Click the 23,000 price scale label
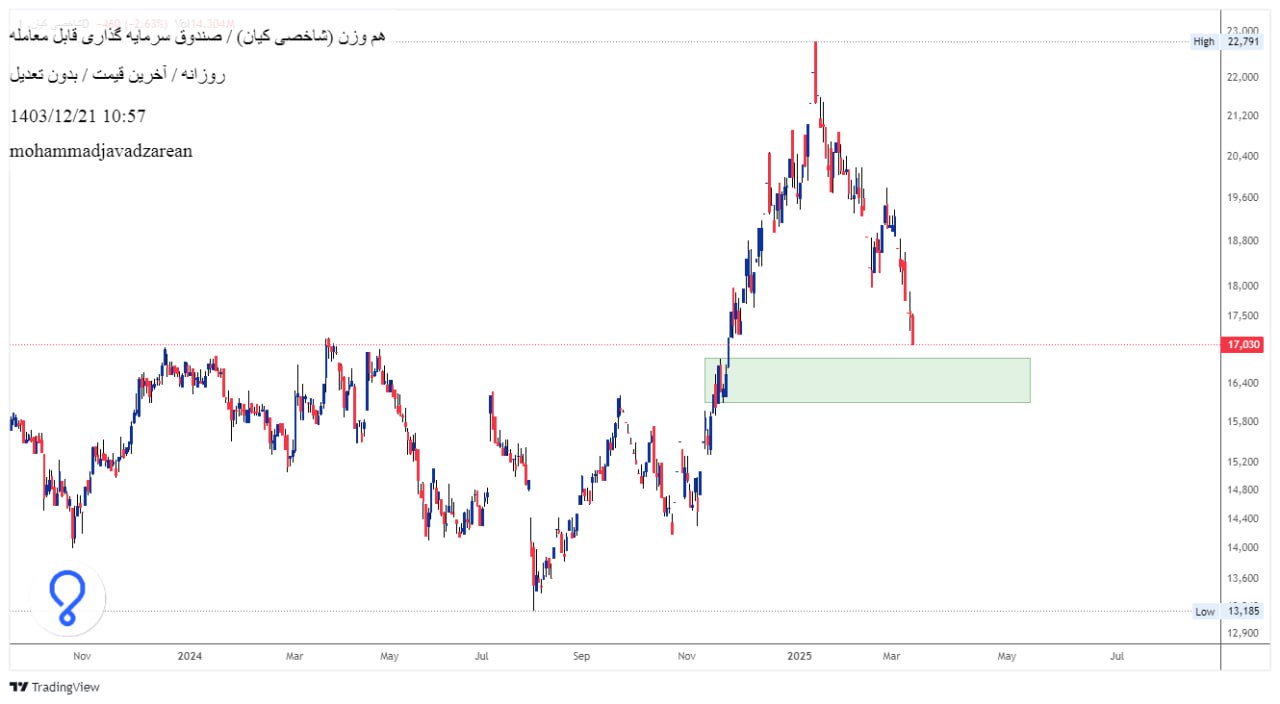The width and height of the screenshot is (1280, 704). click(1244, 31)
